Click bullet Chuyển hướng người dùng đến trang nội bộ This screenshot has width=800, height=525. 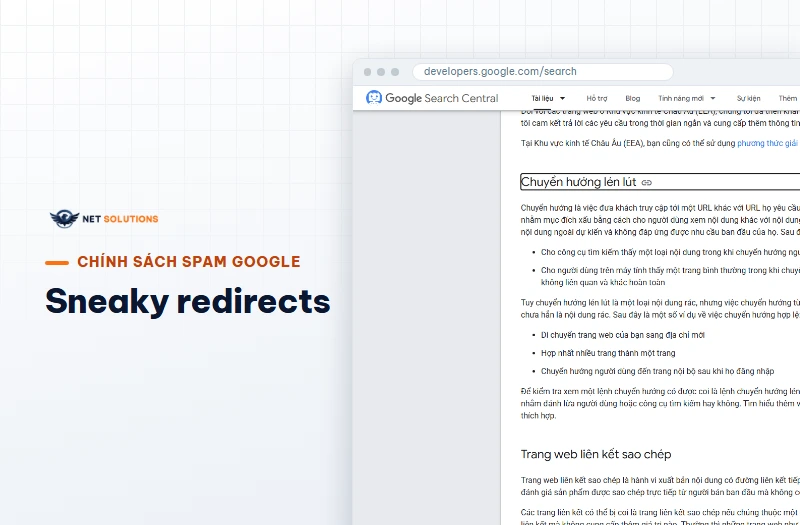click(657, 371)
